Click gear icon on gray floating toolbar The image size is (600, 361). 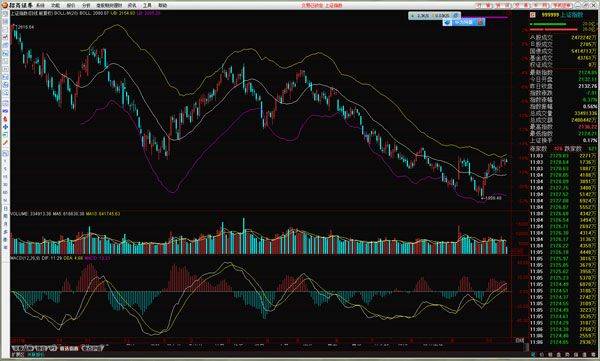(x=456, y=15)
